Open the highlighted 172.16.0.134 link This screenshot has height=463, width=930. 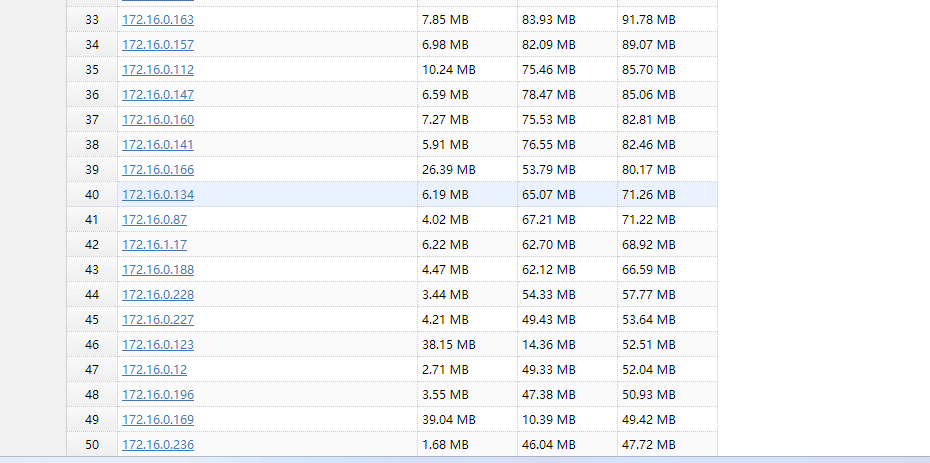pyautogui.click(x=158, y=195)
